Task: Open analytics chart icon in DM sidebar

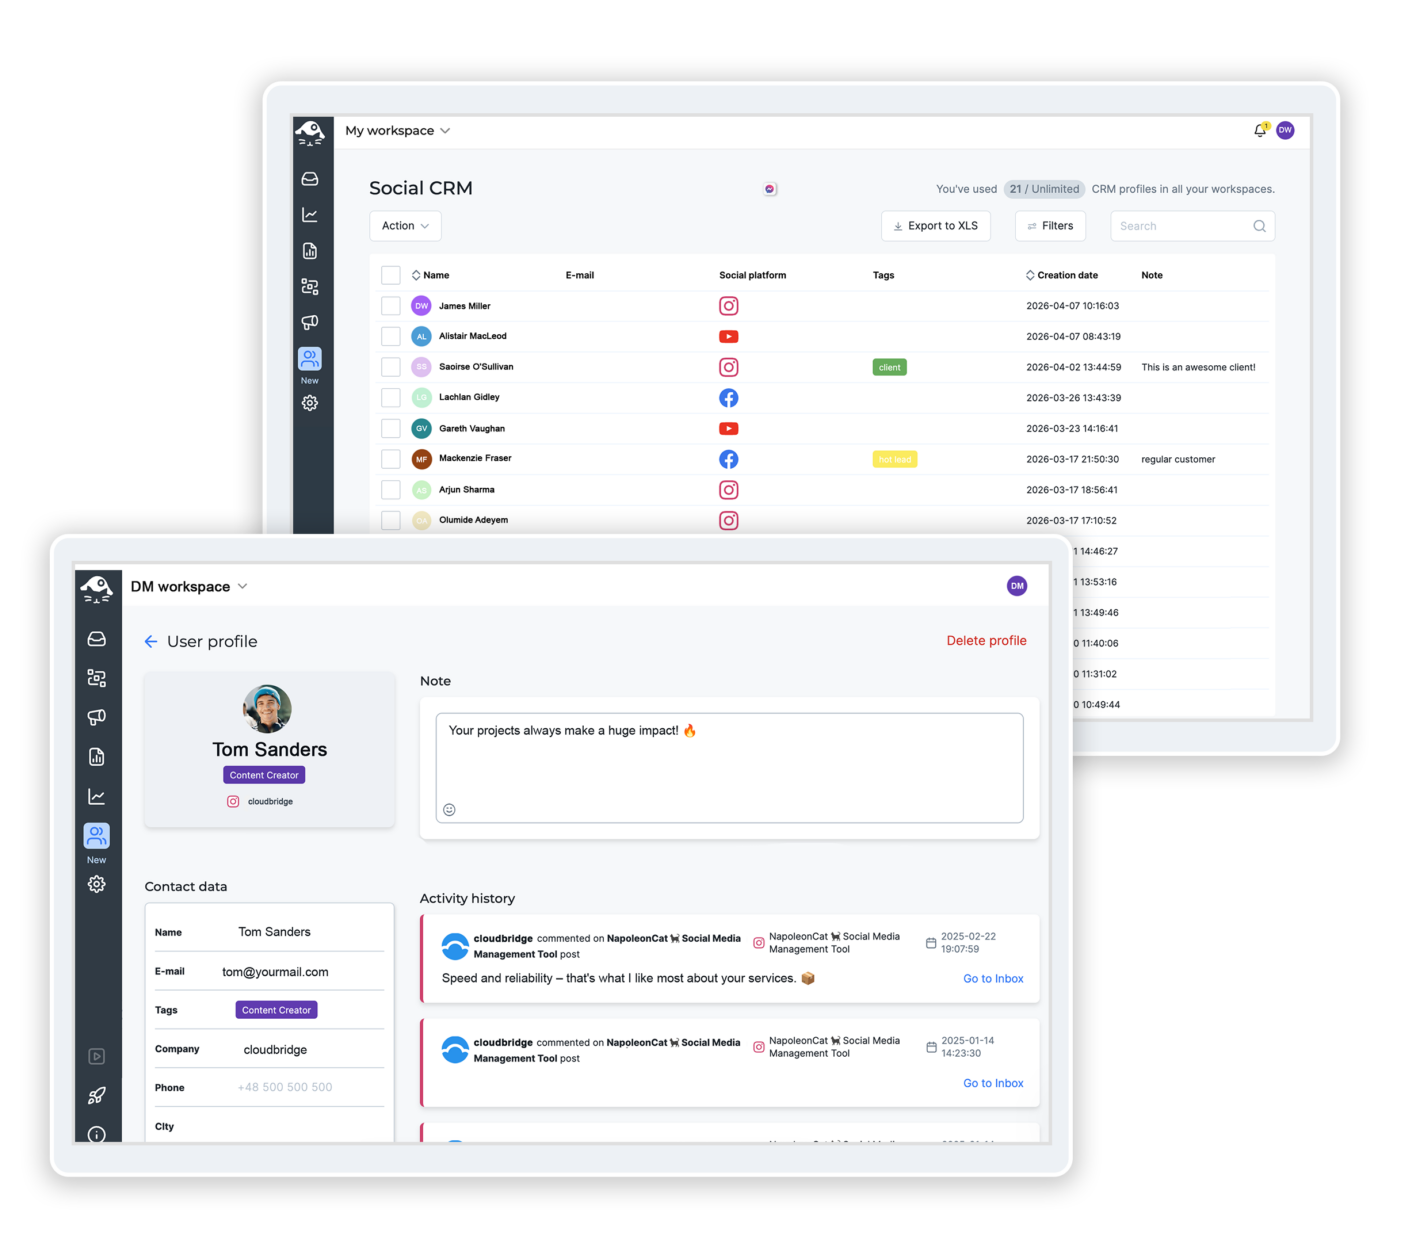Action: [97, 796]
